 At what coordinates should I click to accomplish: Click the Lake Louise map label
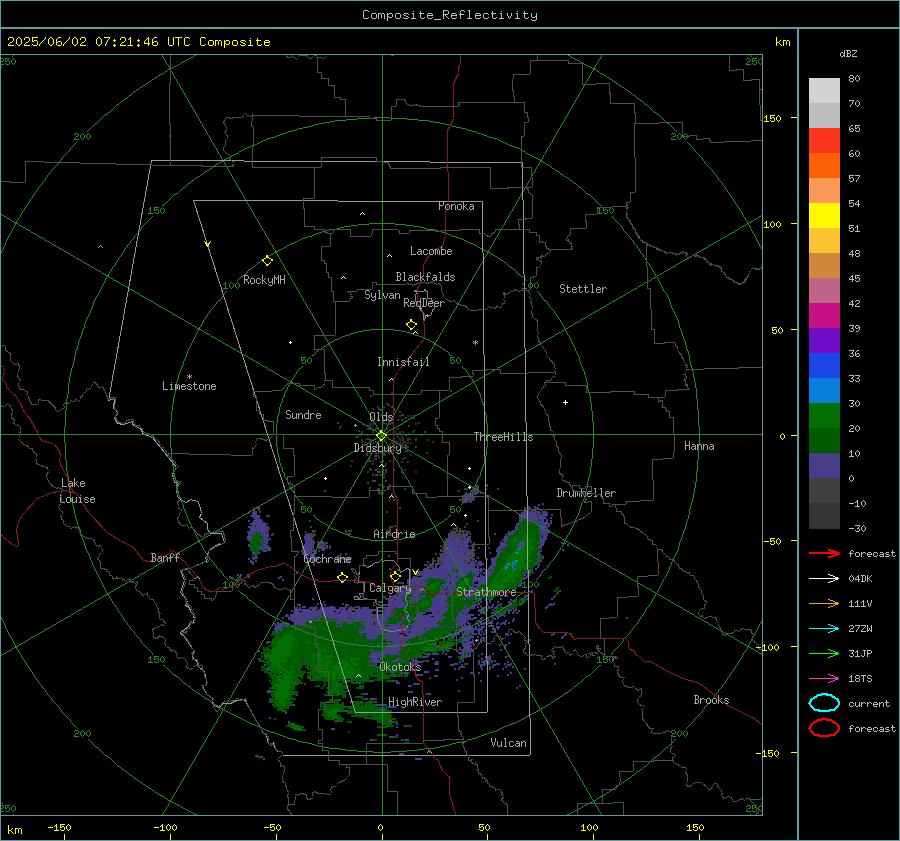[77, 491]
